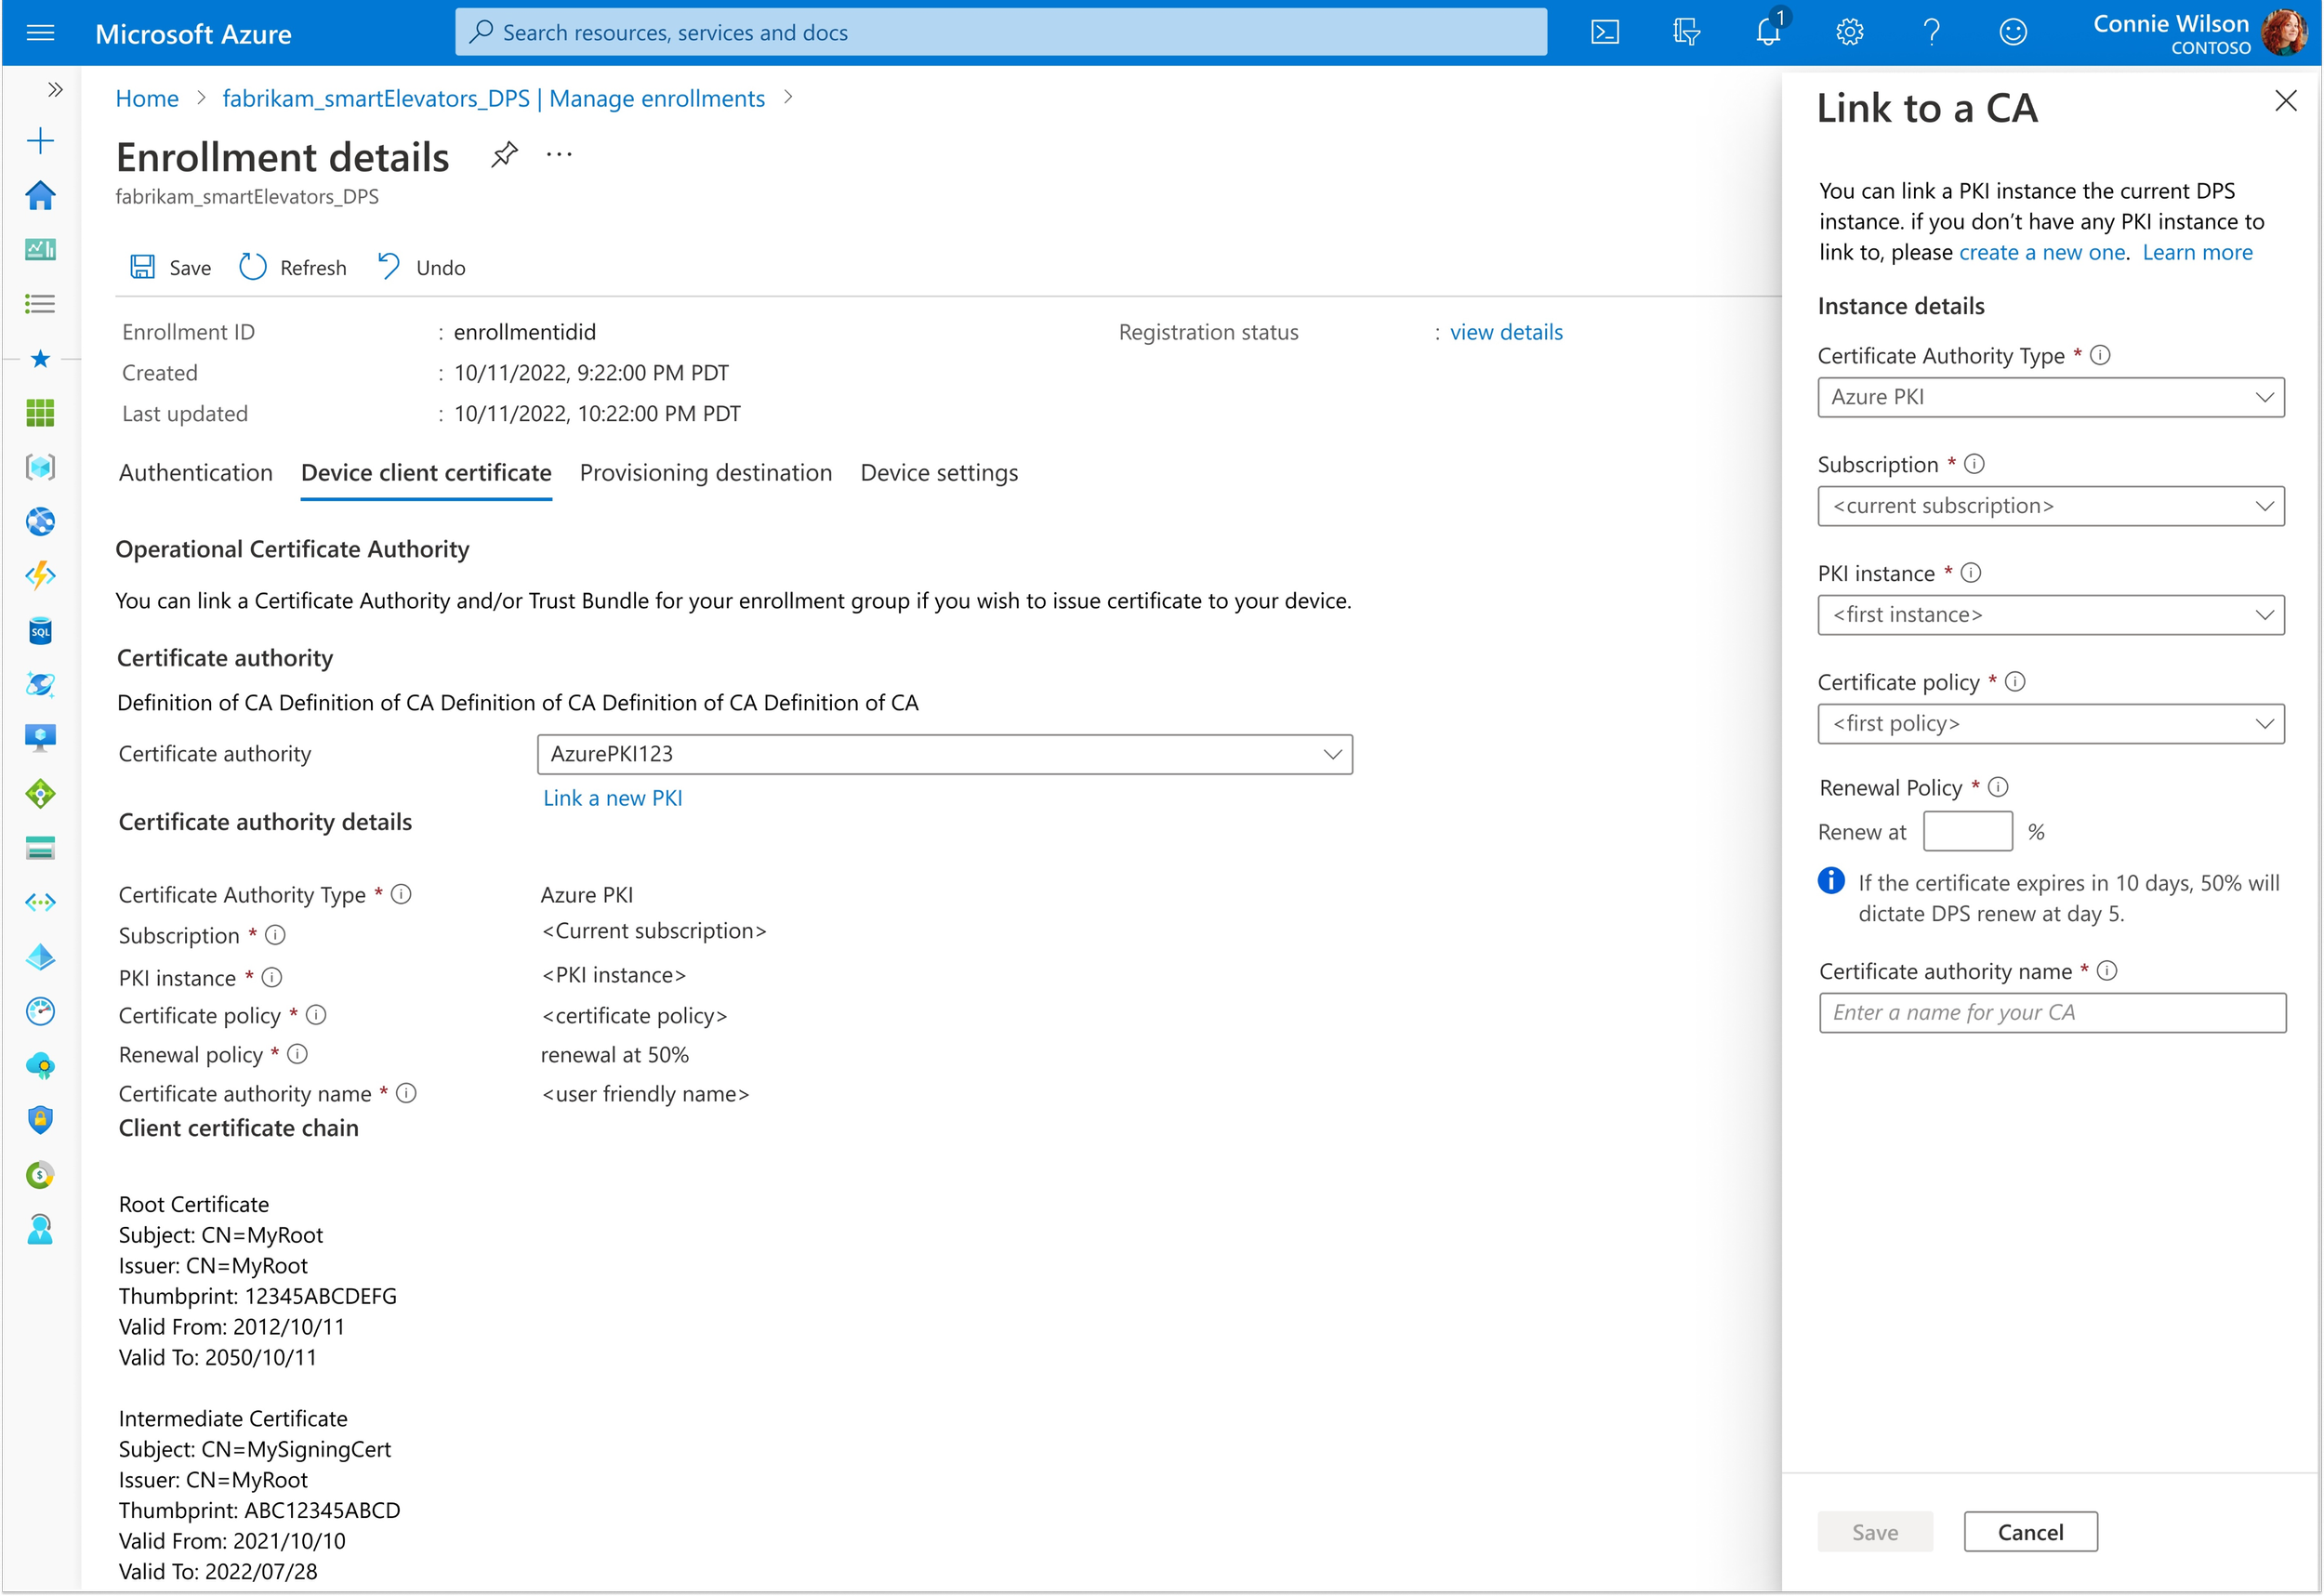Open the more options ellipsis beside the title
Viewport: 2324px width, 1596px height.
tap(559, 155)
